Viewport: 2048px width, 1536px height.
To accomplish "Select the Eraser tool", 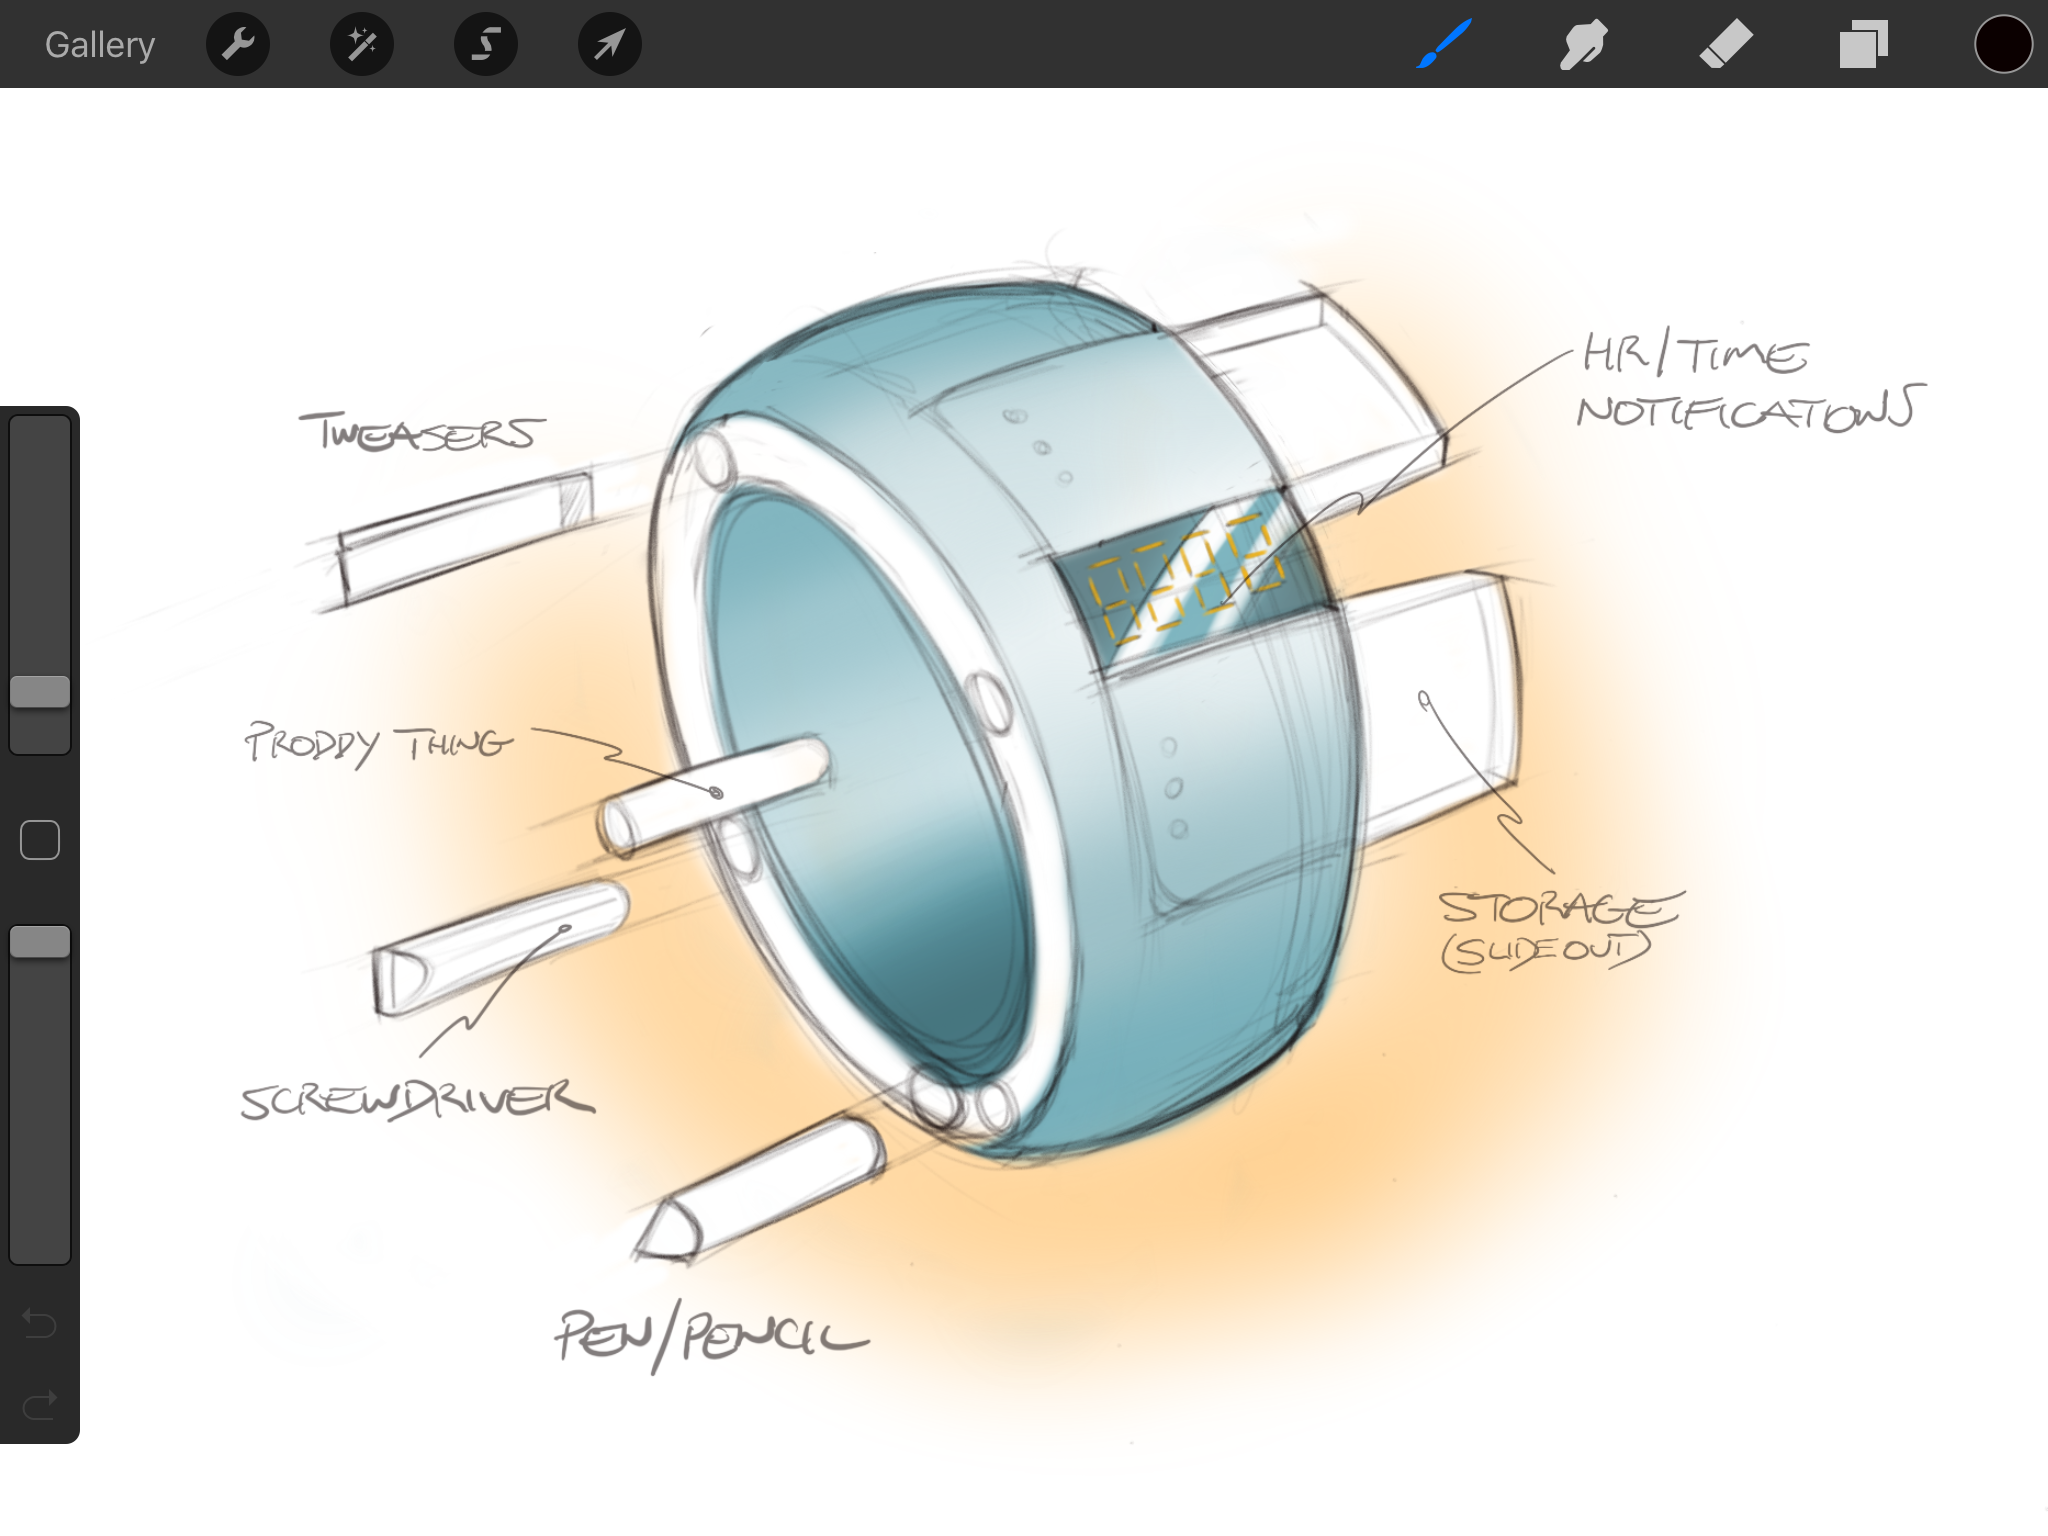I will [x=1725, y=44].
